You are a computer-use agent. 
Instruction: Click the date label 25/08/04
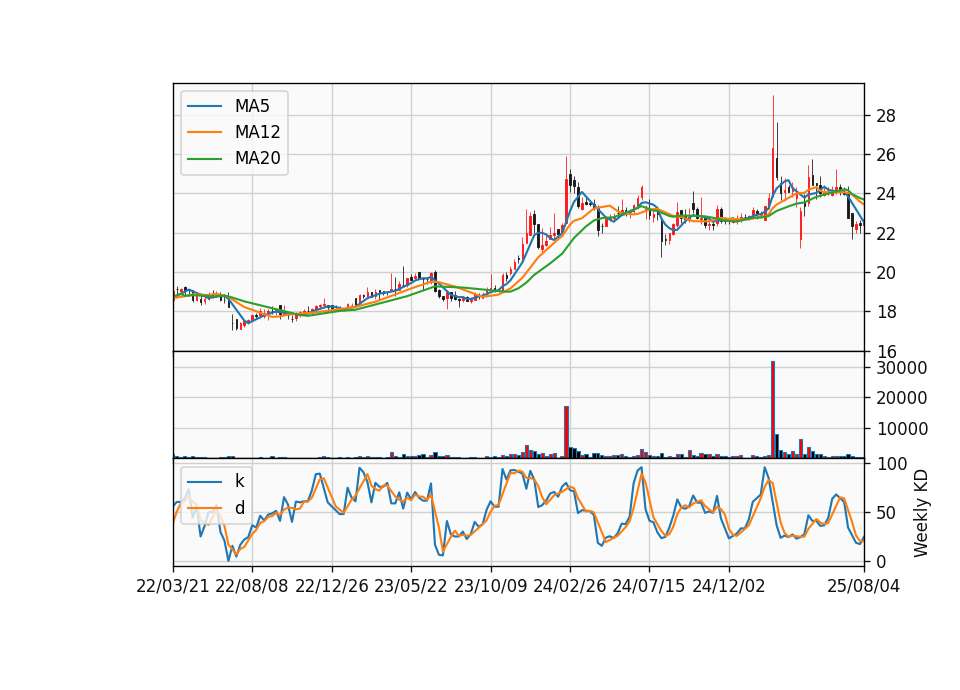(x=864, y=586)
